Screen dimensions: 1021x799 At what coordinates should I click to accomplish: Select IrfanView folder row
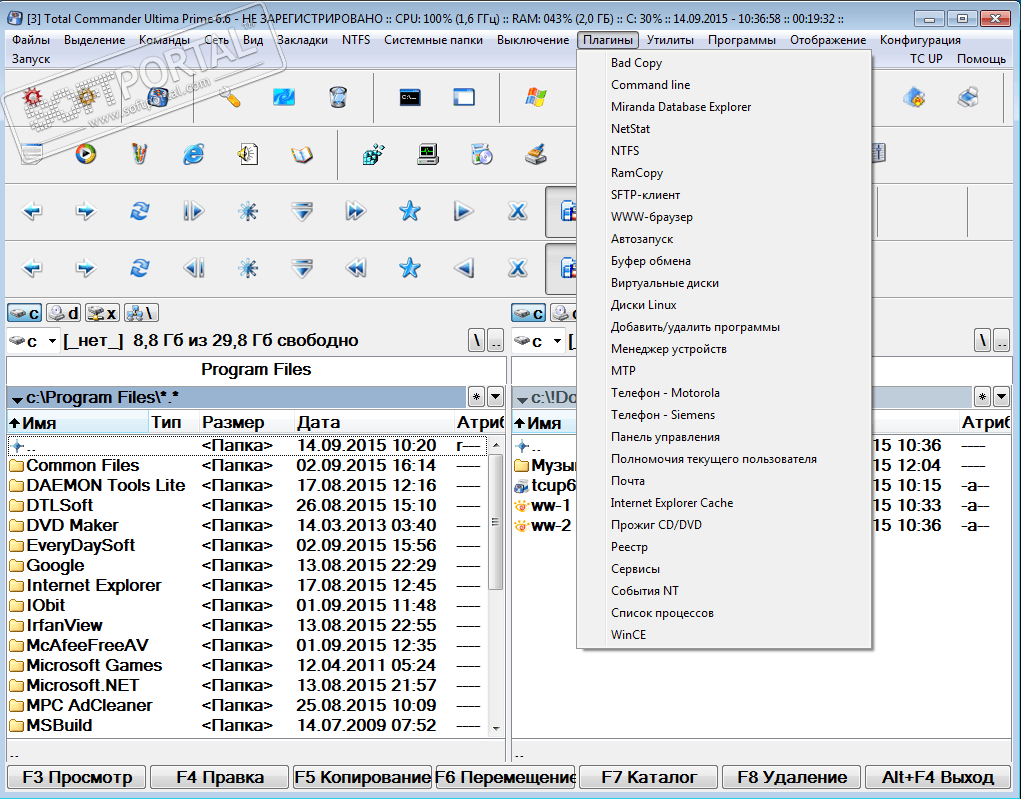(247, 626)
